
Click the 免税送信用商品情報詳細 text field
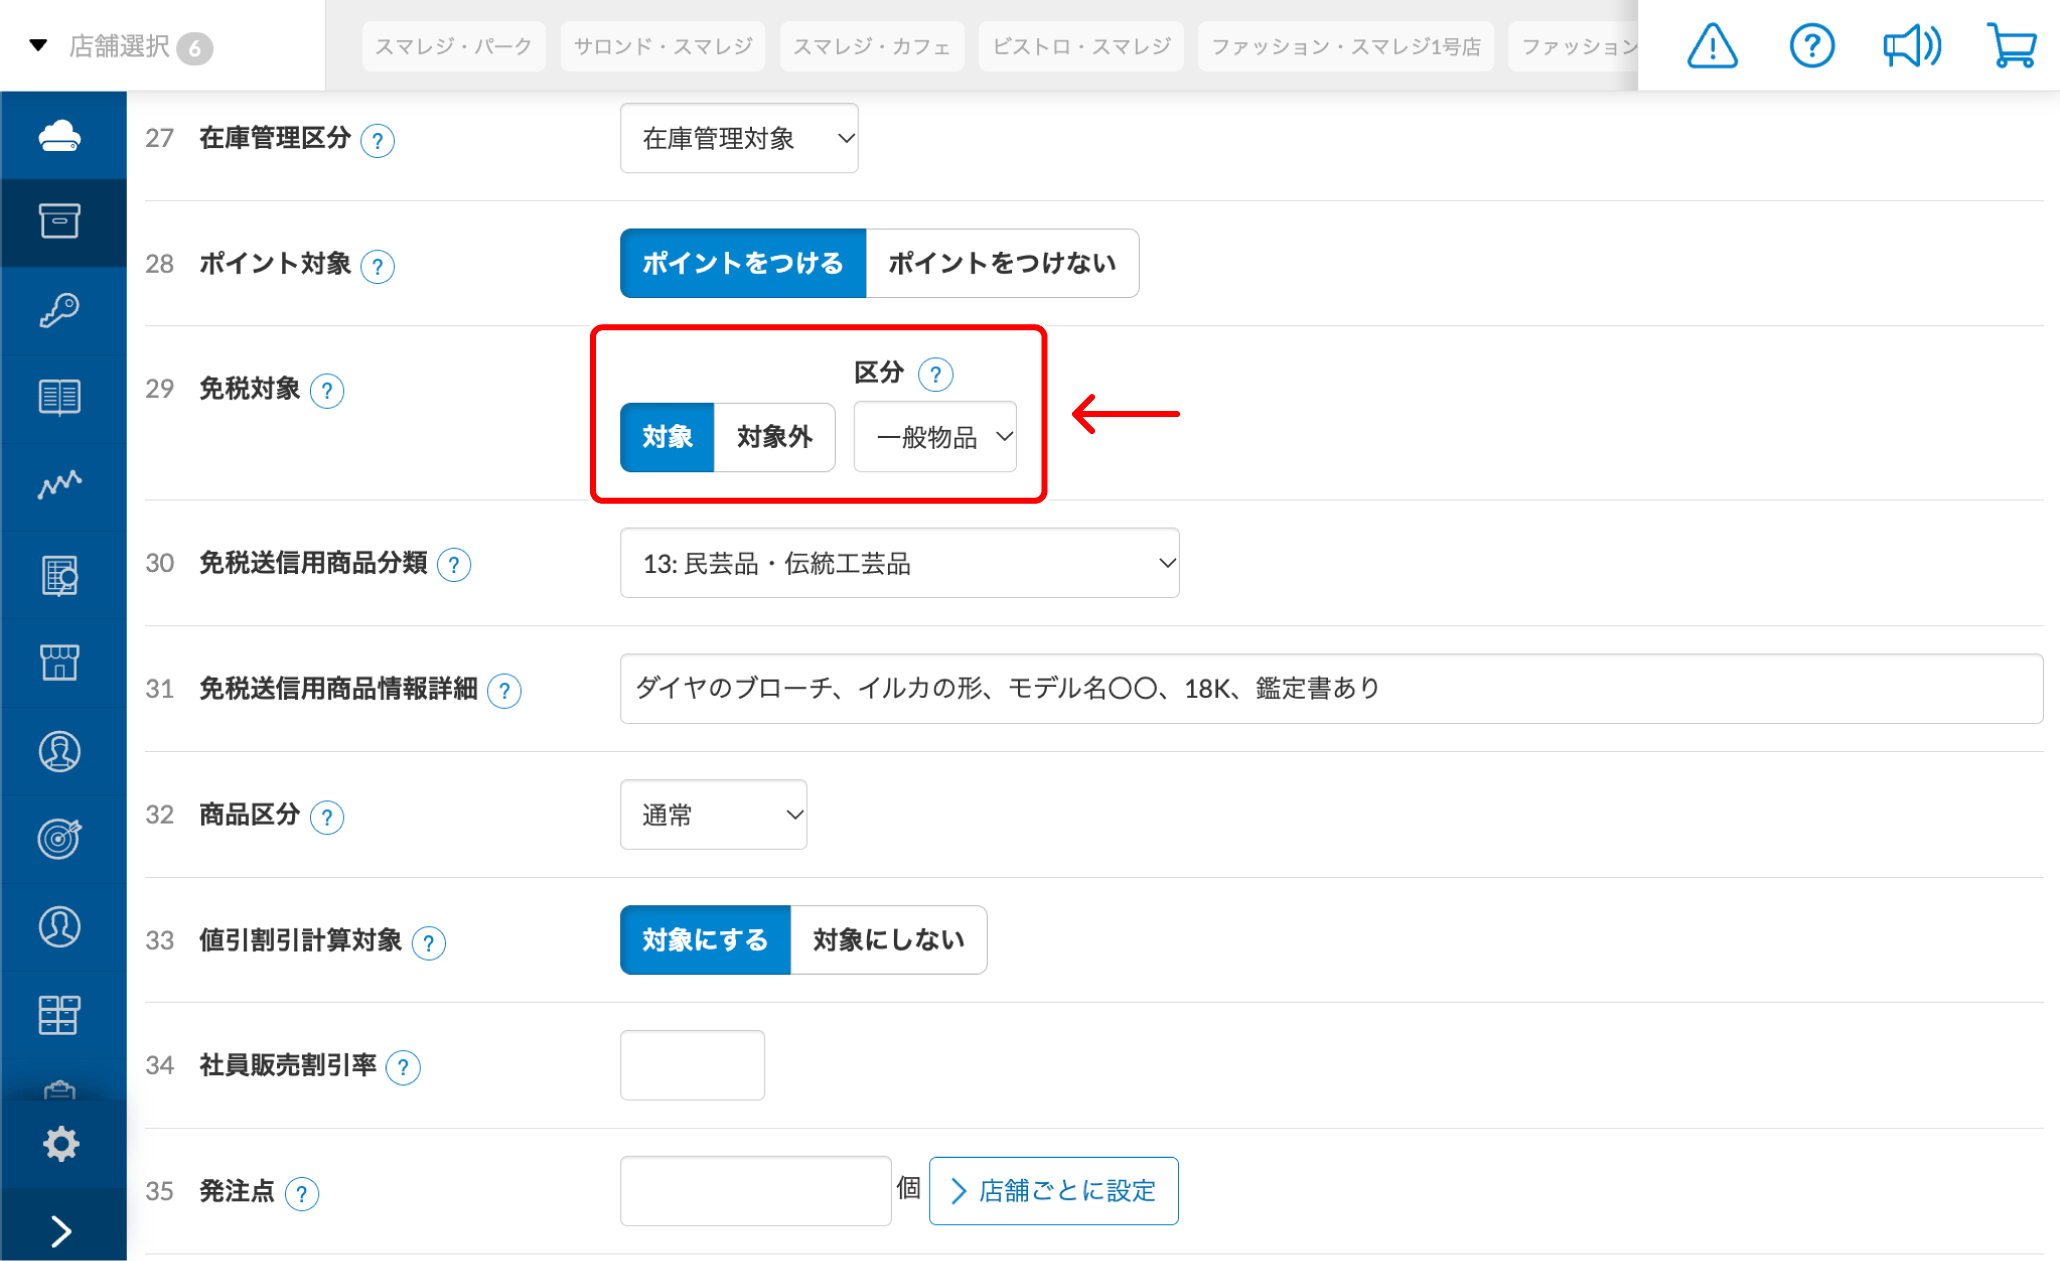[1331, 689]
